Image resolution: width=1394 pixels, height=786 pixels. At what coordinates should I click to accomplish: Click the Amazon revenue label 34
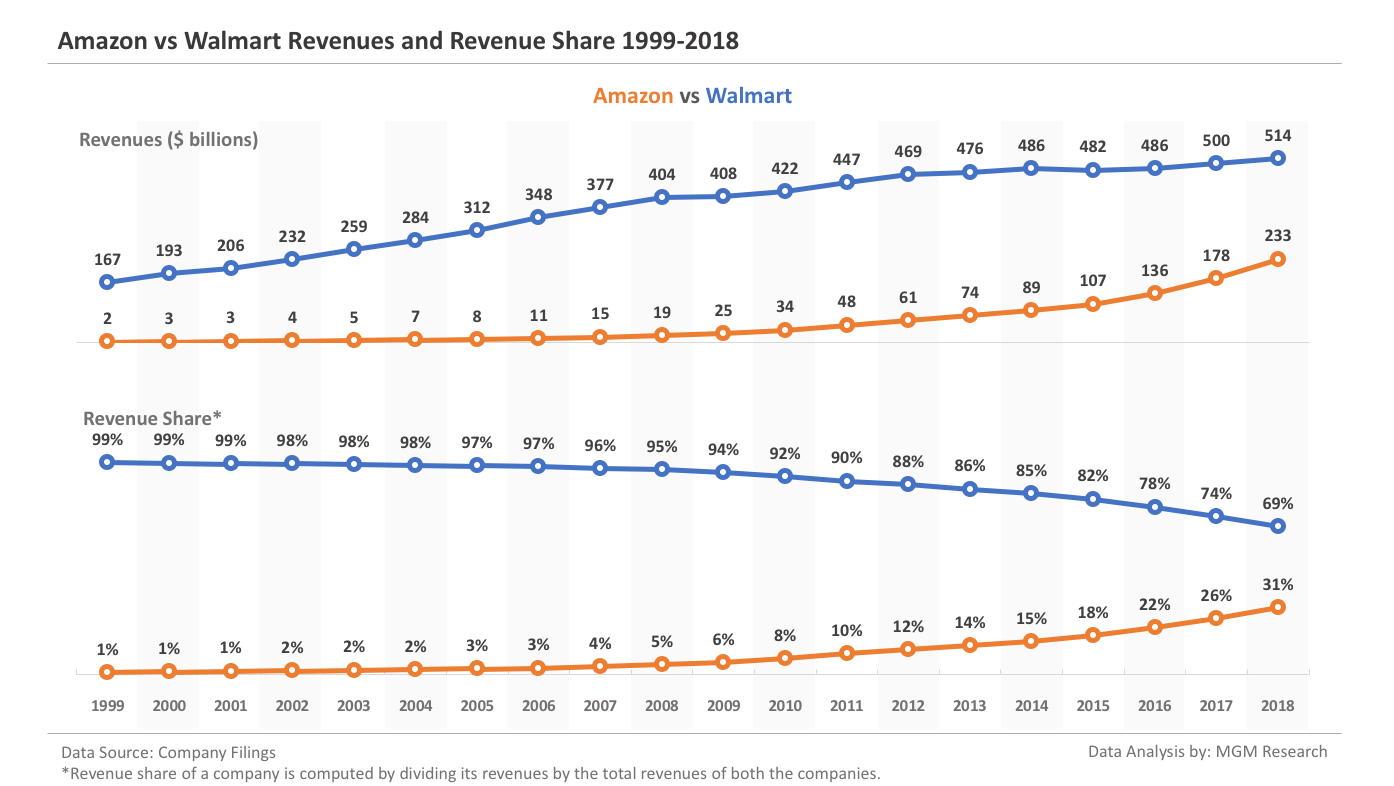click(785, 307)
